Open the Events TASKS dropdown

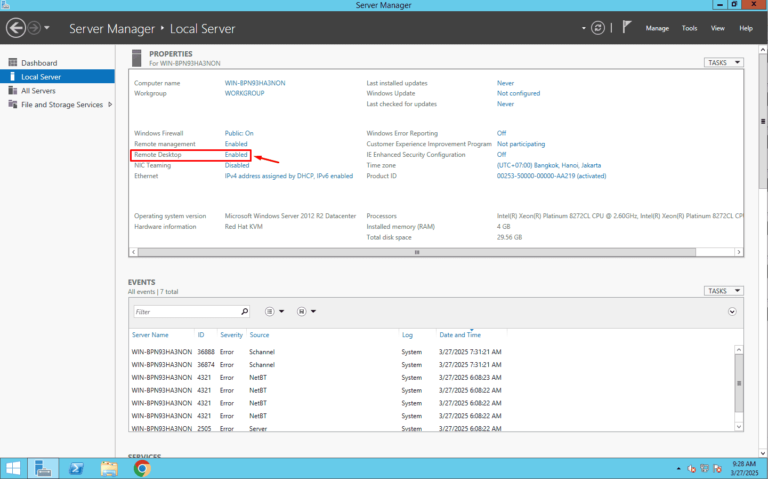point(723,291)
